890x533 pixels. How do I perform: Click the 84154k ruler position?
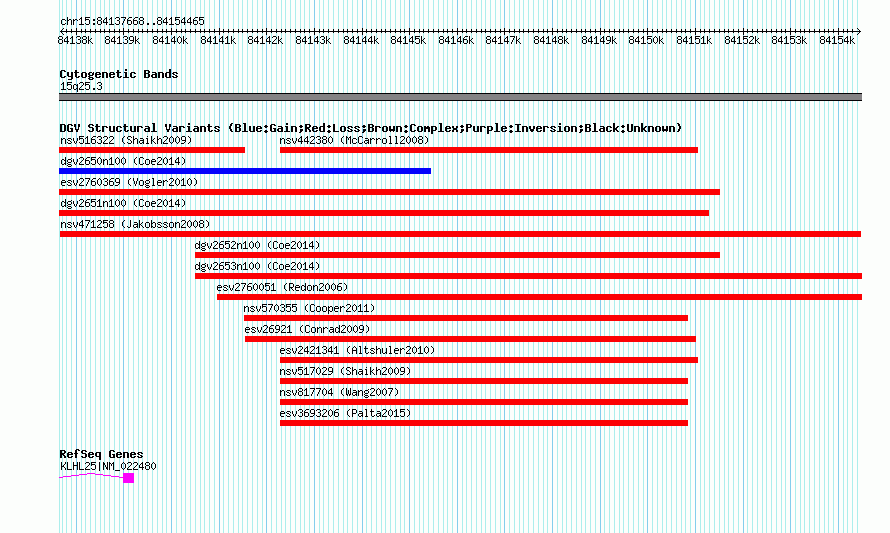tap(837, 40)
